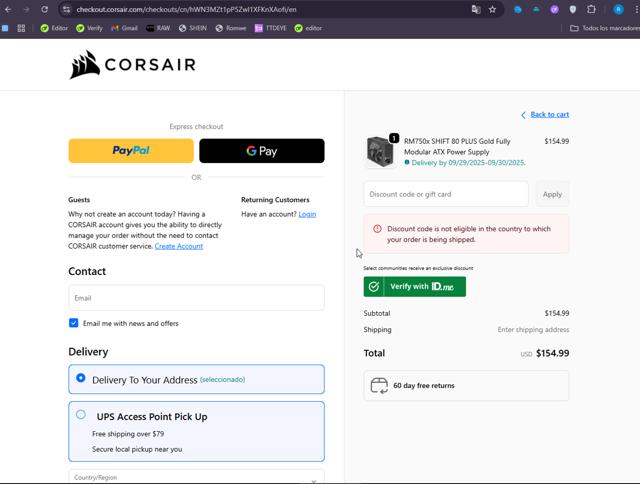640x484 pixels.
Task: Open the extensions puzzle icon
Action: click(591, 9)
